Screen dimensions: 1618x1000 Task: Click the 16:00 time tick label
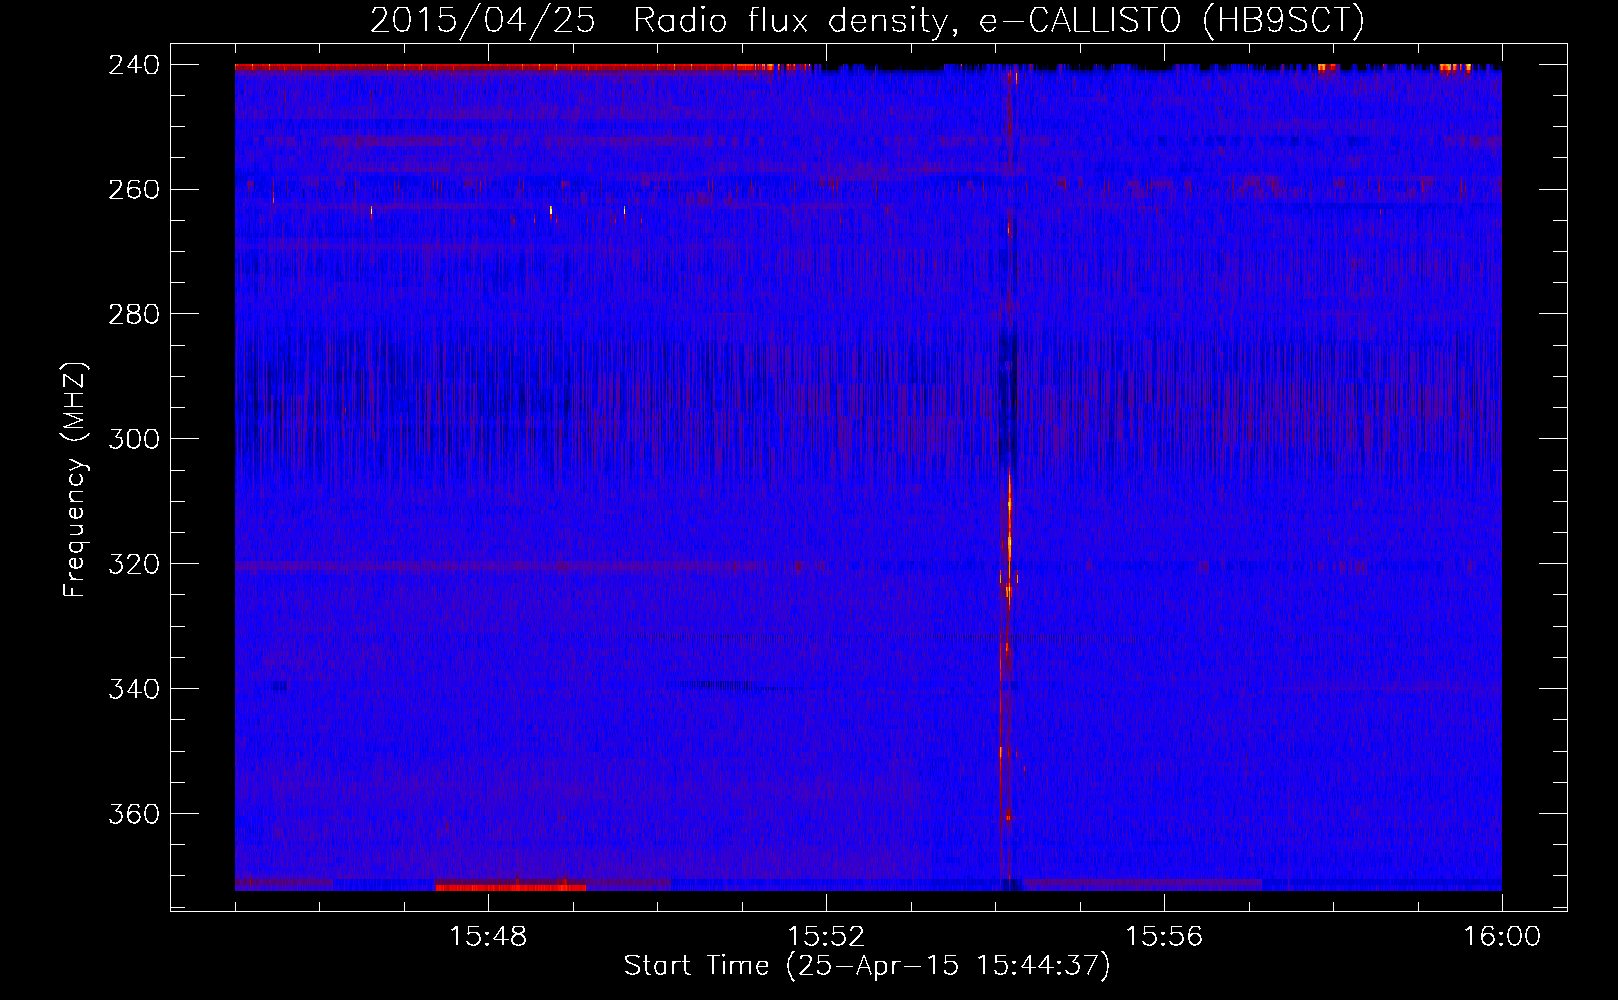[1502, 937]
